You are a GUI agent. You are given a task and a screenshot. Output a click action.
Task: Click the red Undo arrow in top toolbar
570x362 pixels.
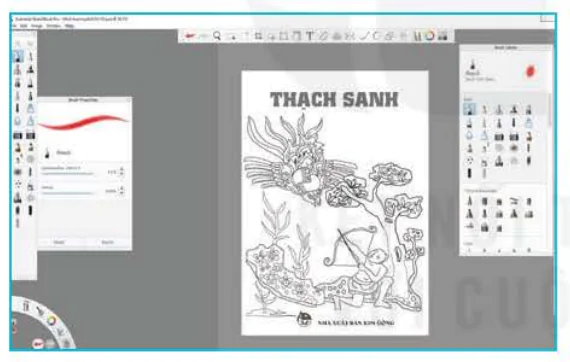click(x=189, y=36)
